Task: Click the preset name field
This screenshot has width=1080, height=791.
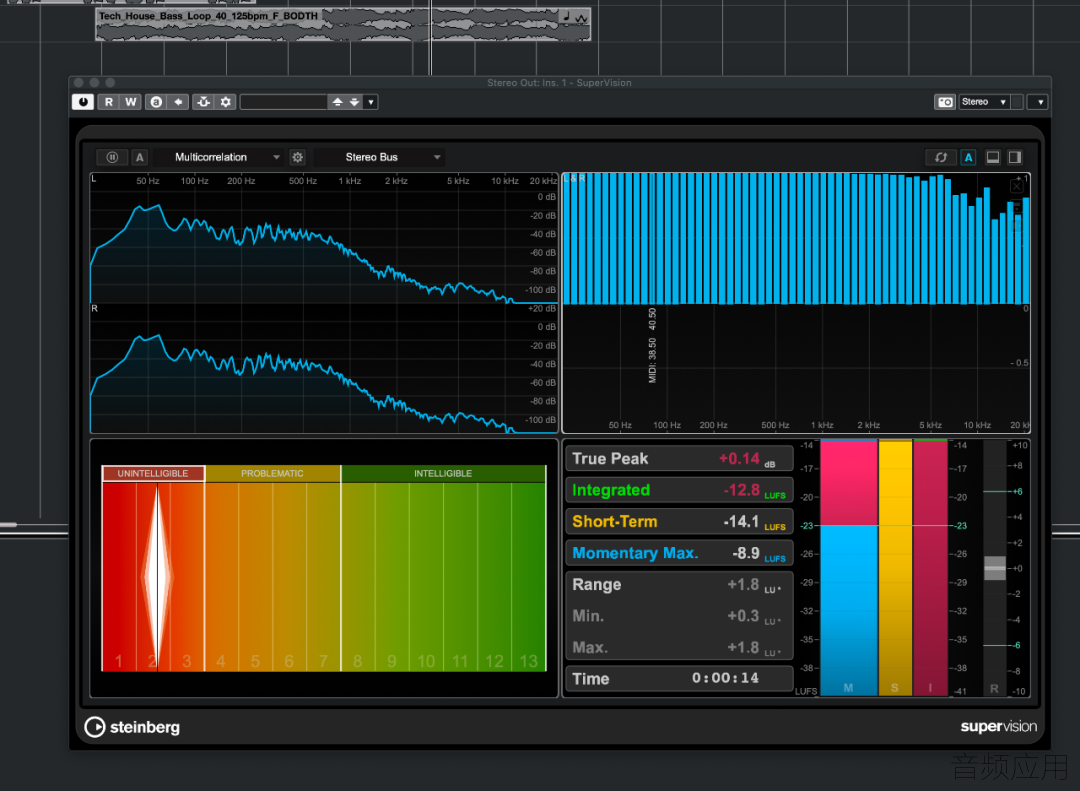Action: click(x=283, y=102)
